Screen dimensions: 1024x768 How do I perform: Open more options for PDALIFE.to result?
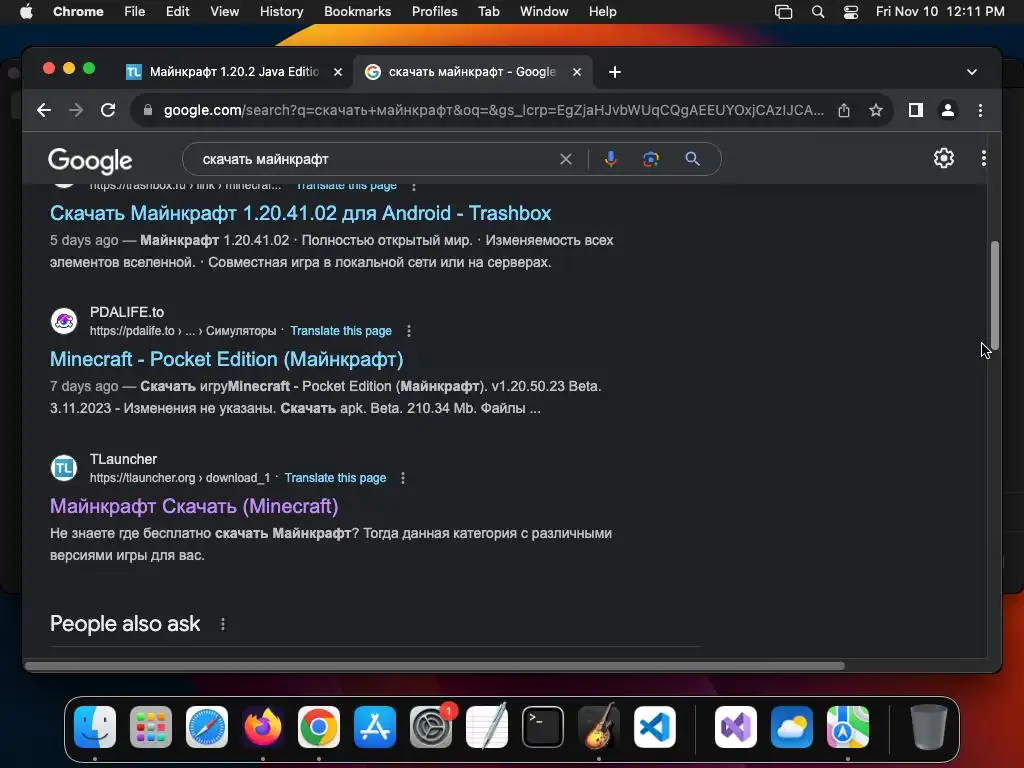[x=409, y=331]
